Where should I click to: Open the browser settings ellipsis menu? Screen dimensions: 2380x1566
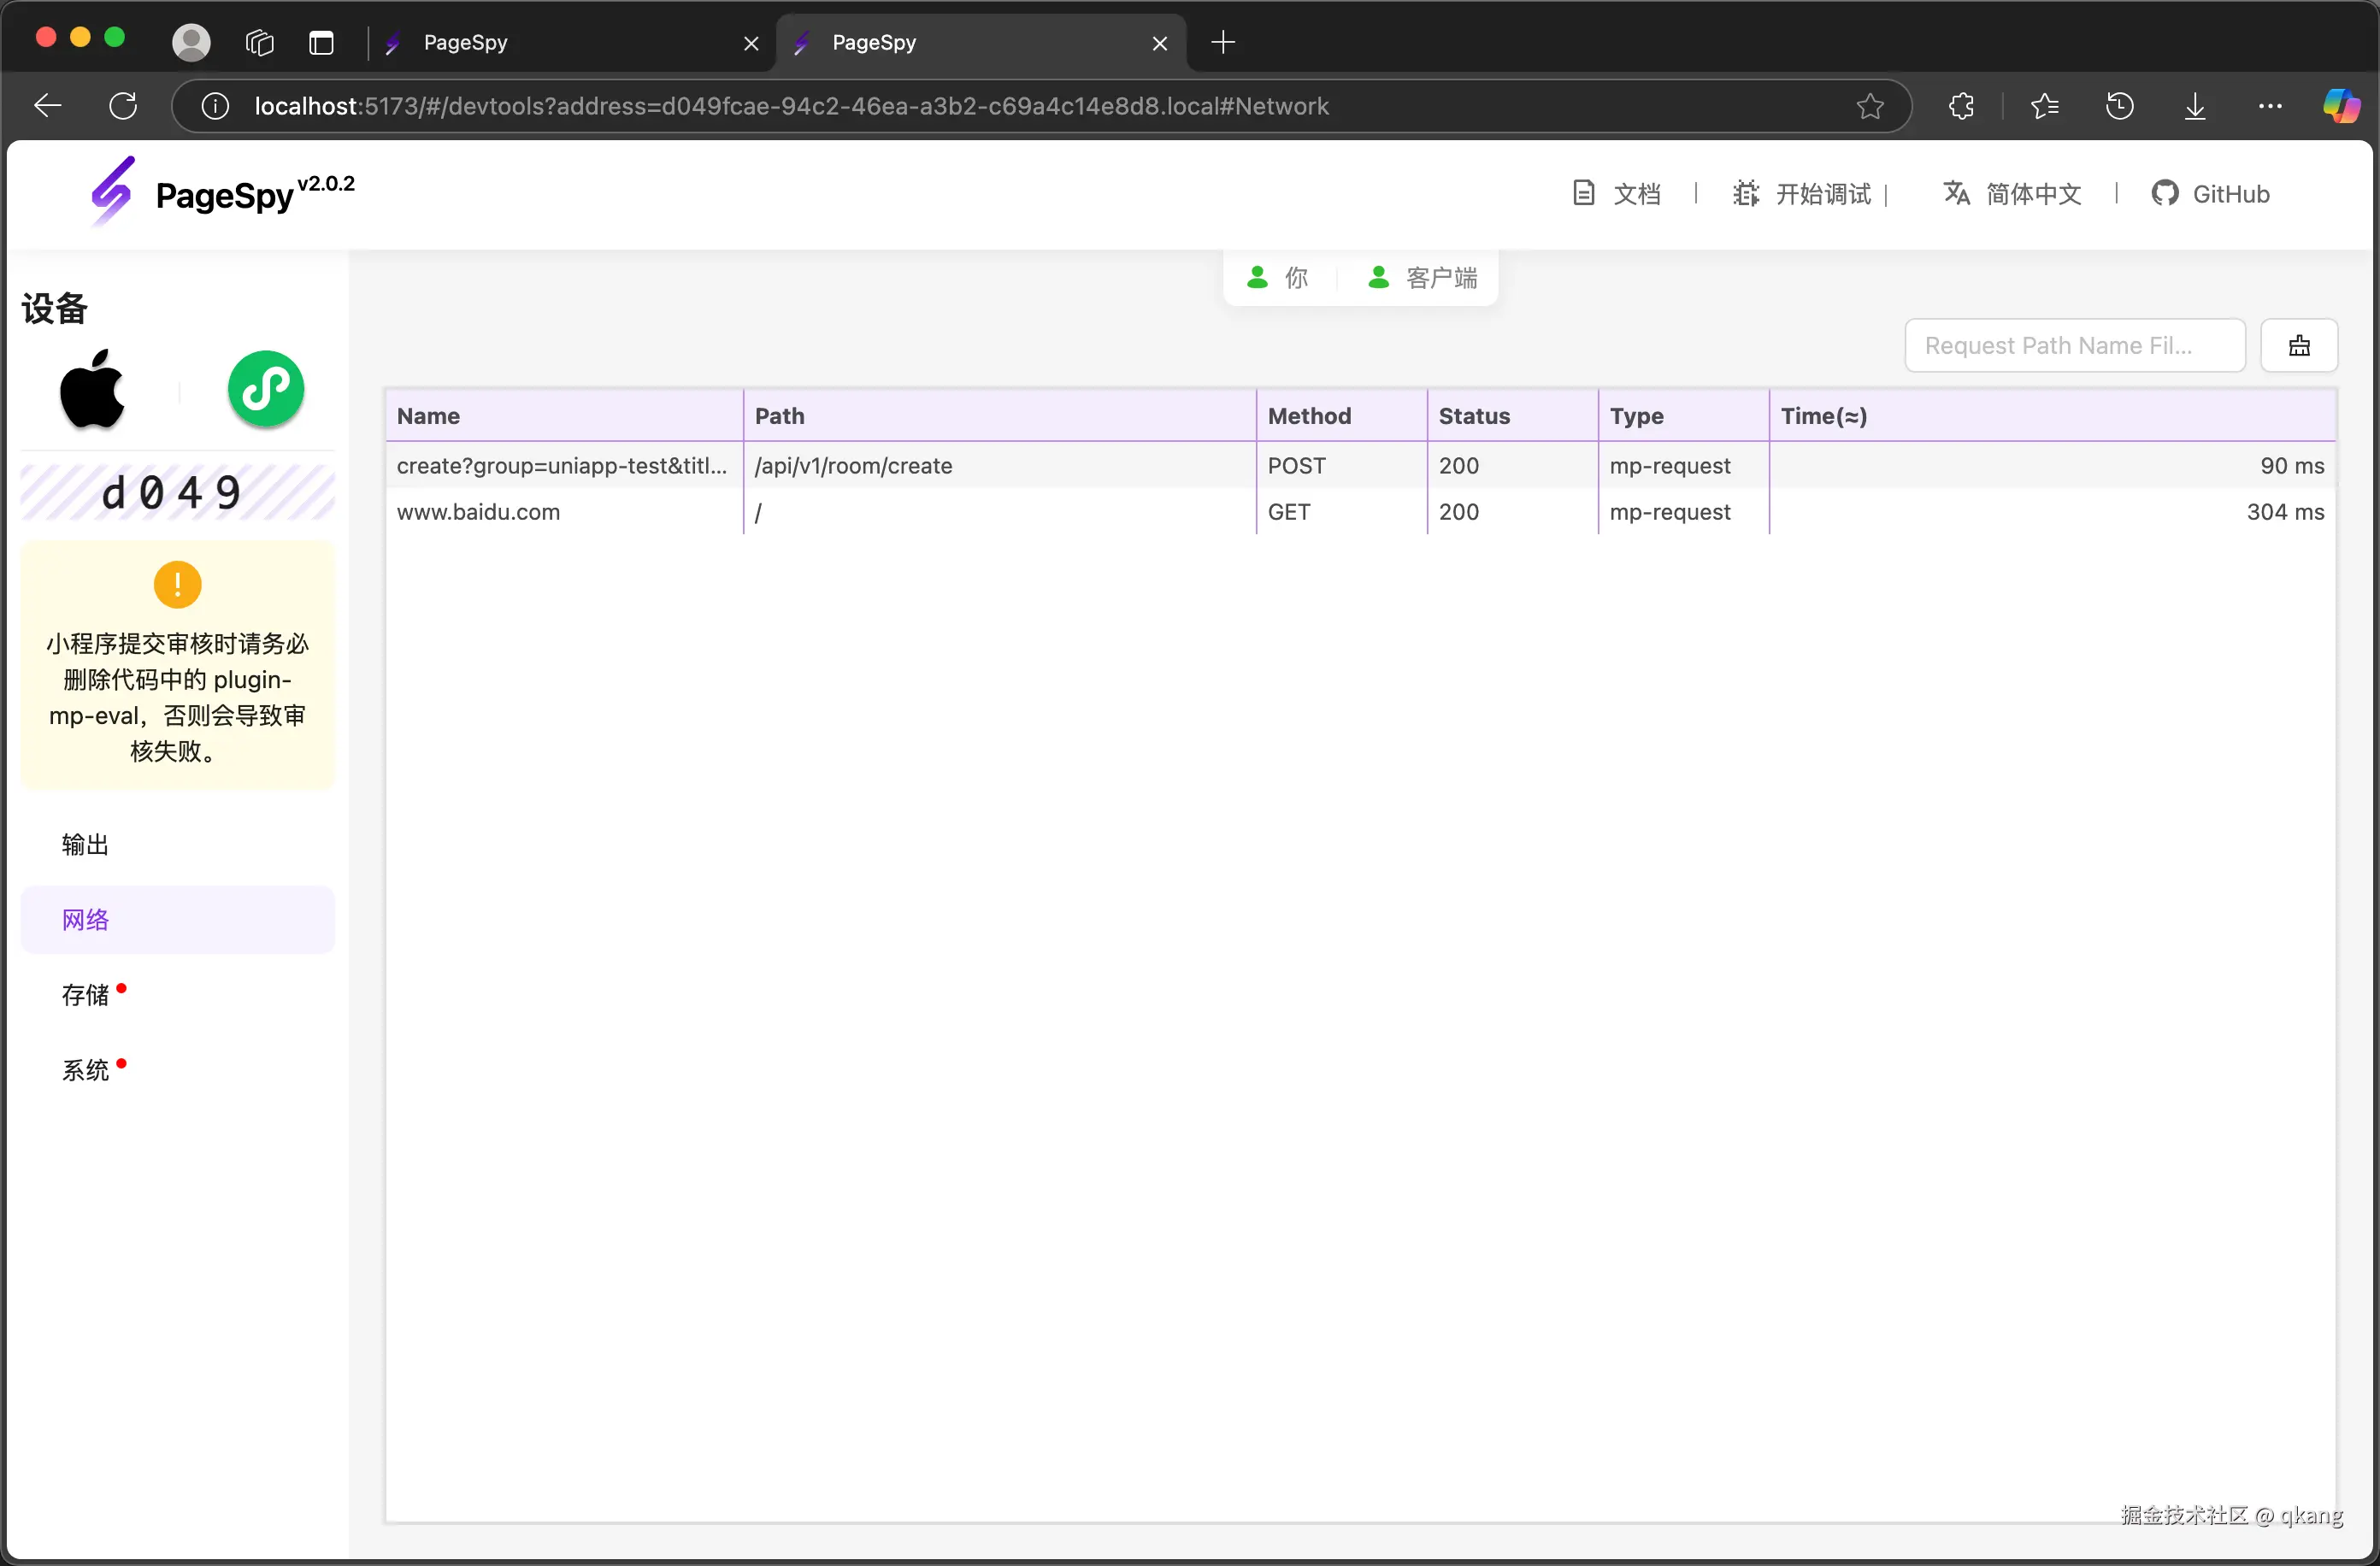click(2270, 106)
